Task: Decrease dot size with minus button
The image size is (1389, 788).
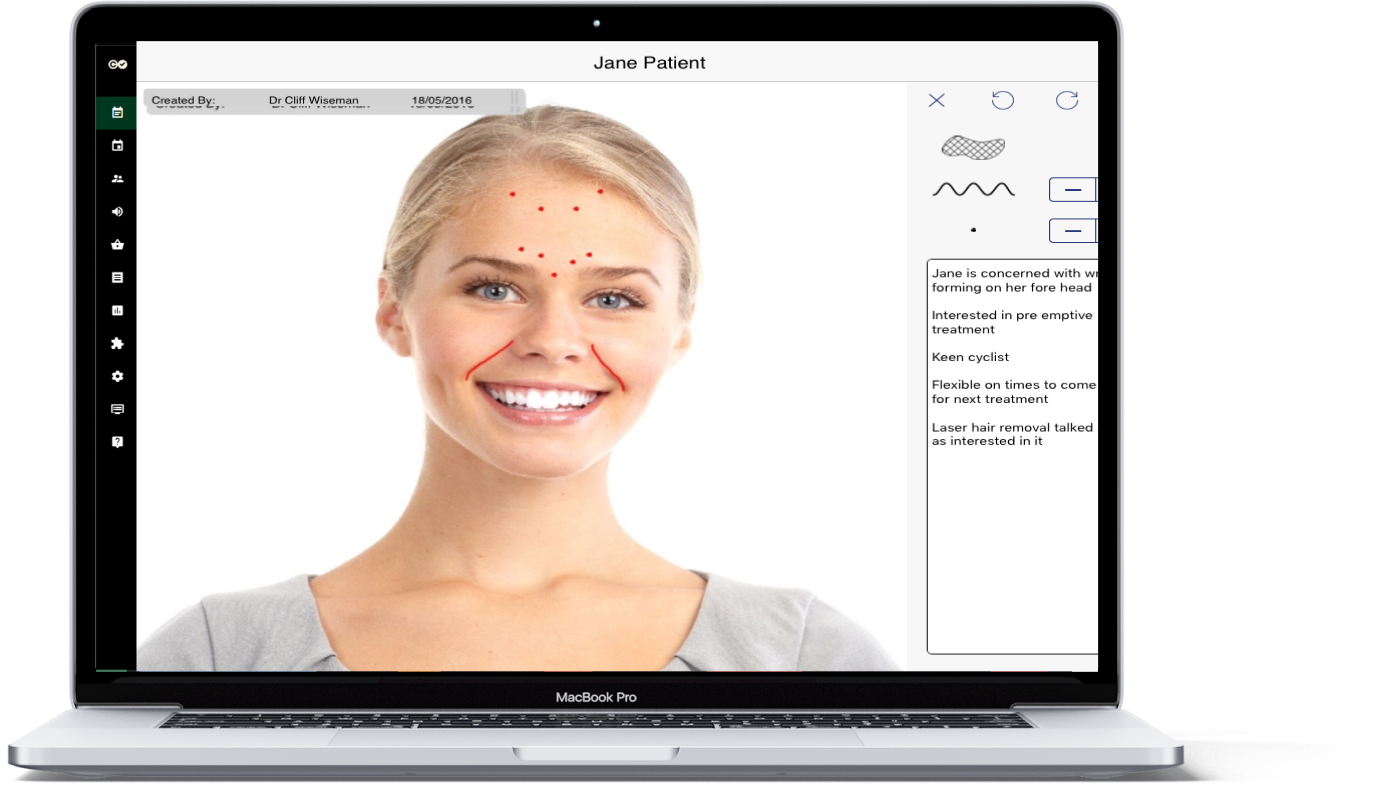Action: (1072, 231)
